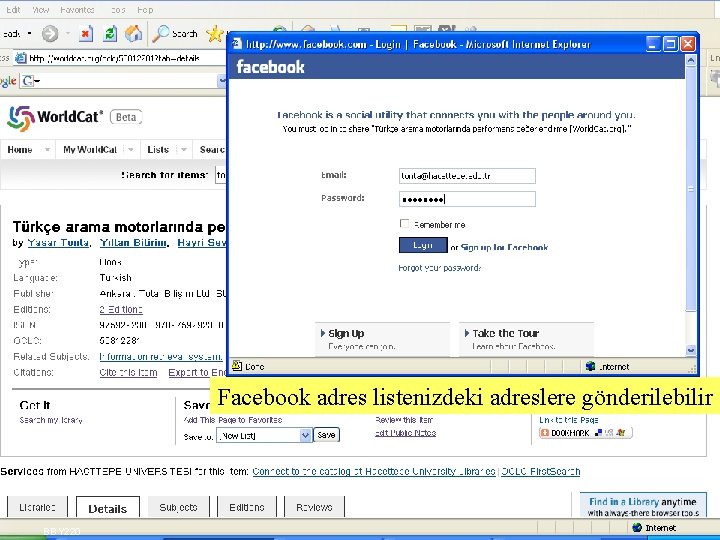Click the Refresh icon in browser toolbar
Viewport: 720px width, 540px height.
click(110, 34)
